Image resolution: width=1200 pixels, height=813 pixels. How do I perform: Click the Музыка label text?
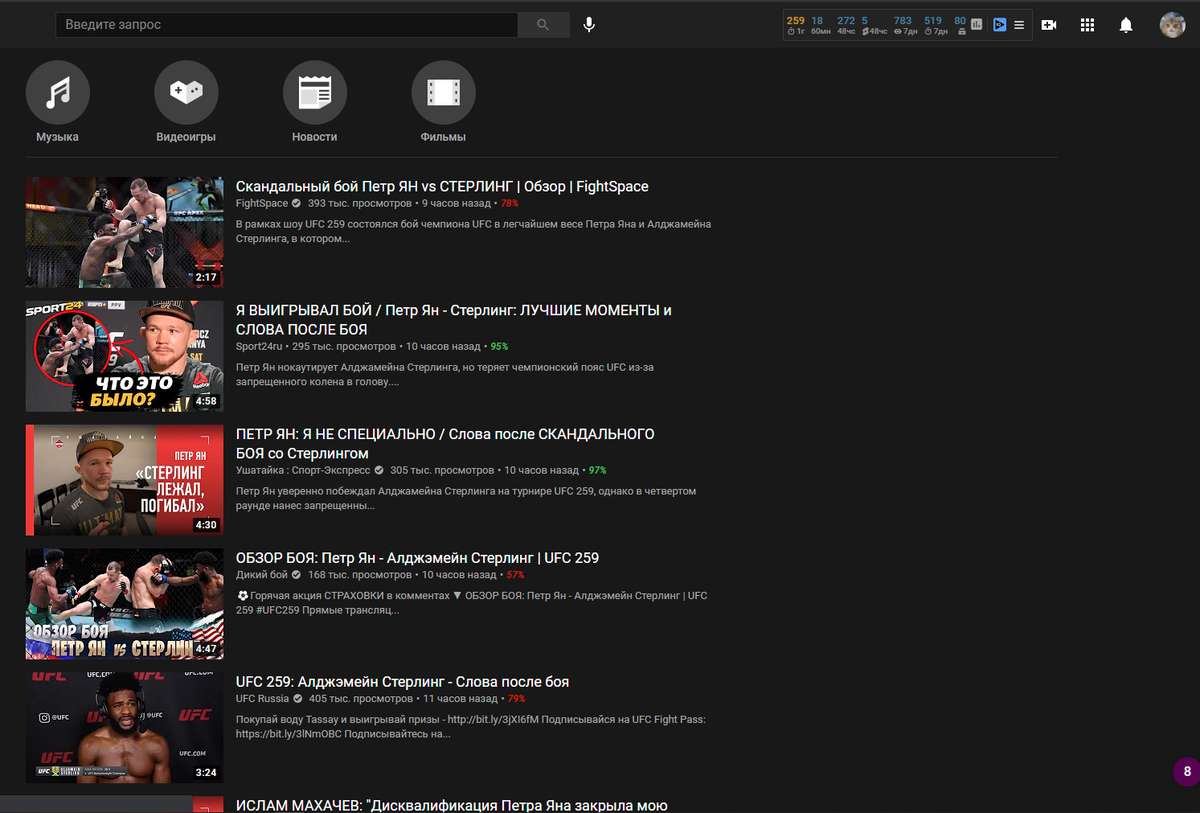click(57, 137)
